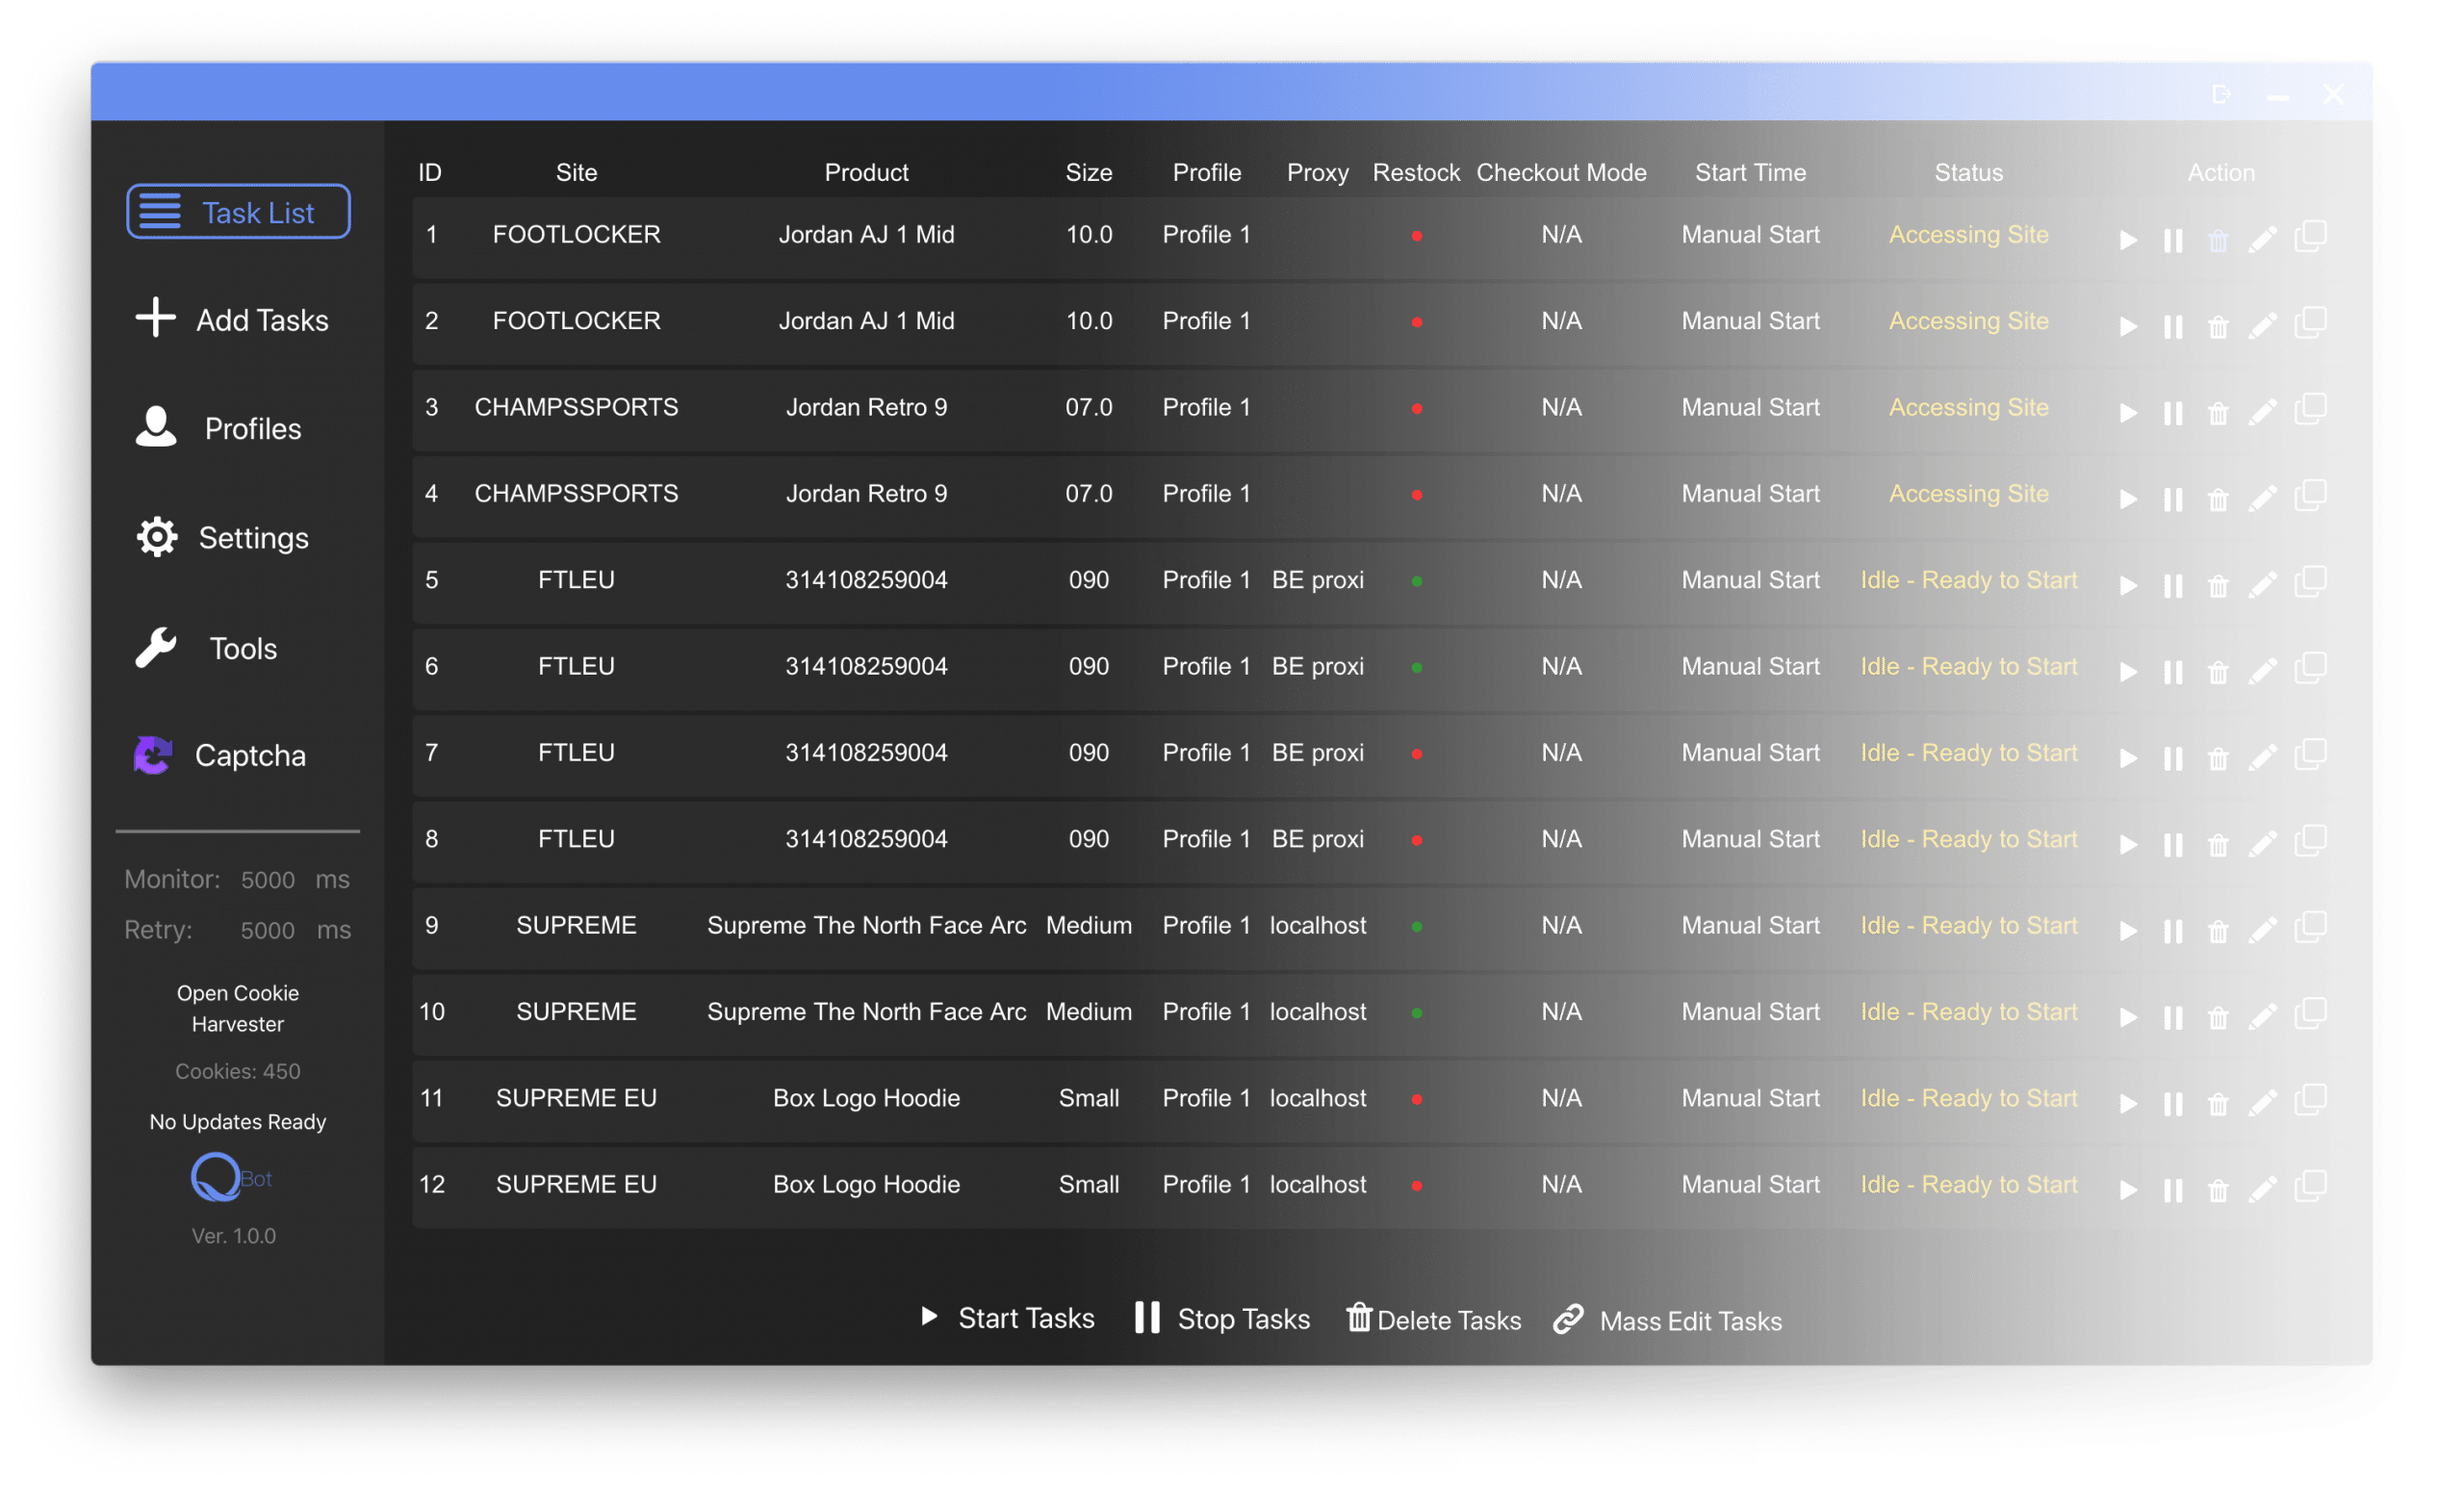
Task: Start task 4 CHAMPSSPORTS play icon
Action: pyautogui.click(x=2128, y=499)
